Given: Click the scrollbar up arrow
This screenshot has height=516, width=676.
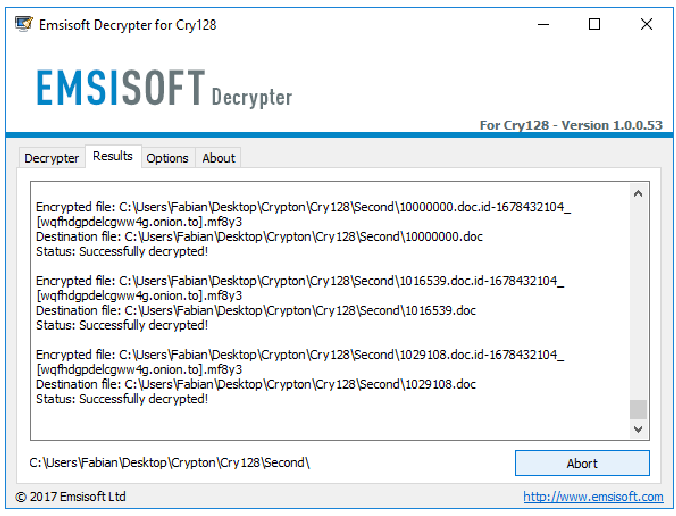Looking at the screenshot, I should click(638, 194).
